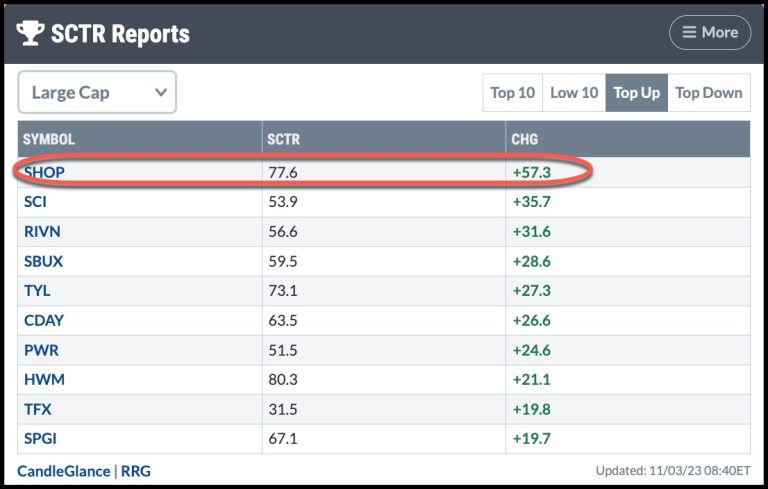
Task: Open the SCI symbol link
Action: click(35, 202)
